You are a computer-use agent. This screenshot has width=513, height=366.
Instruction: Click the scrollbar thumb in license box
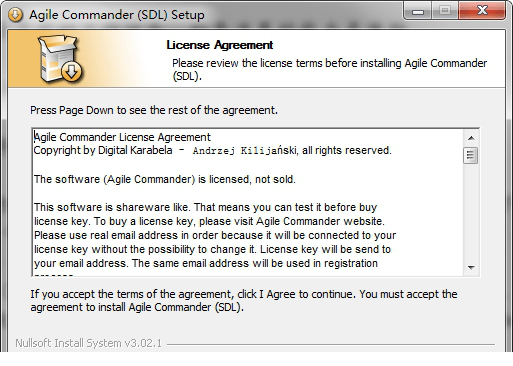pos(471,155)
